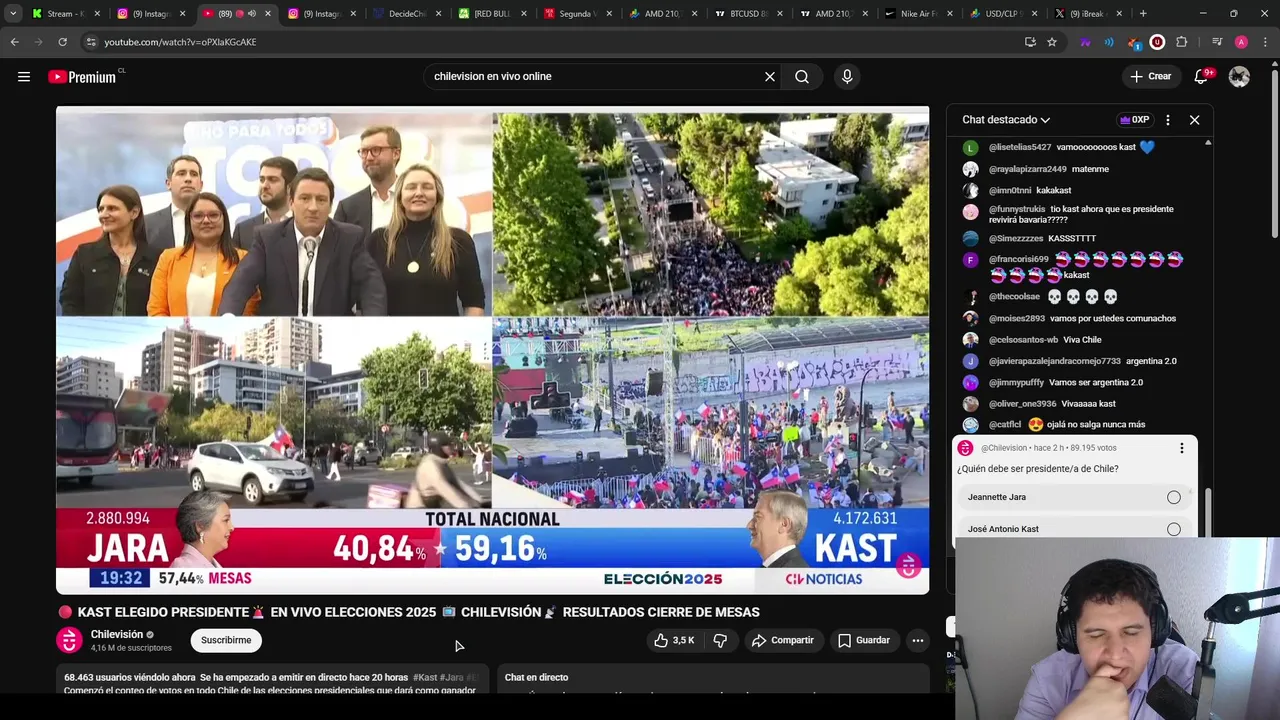The image size is (1280, 720).
Task: Start voice search with the microphone
Action: [847, 76]
